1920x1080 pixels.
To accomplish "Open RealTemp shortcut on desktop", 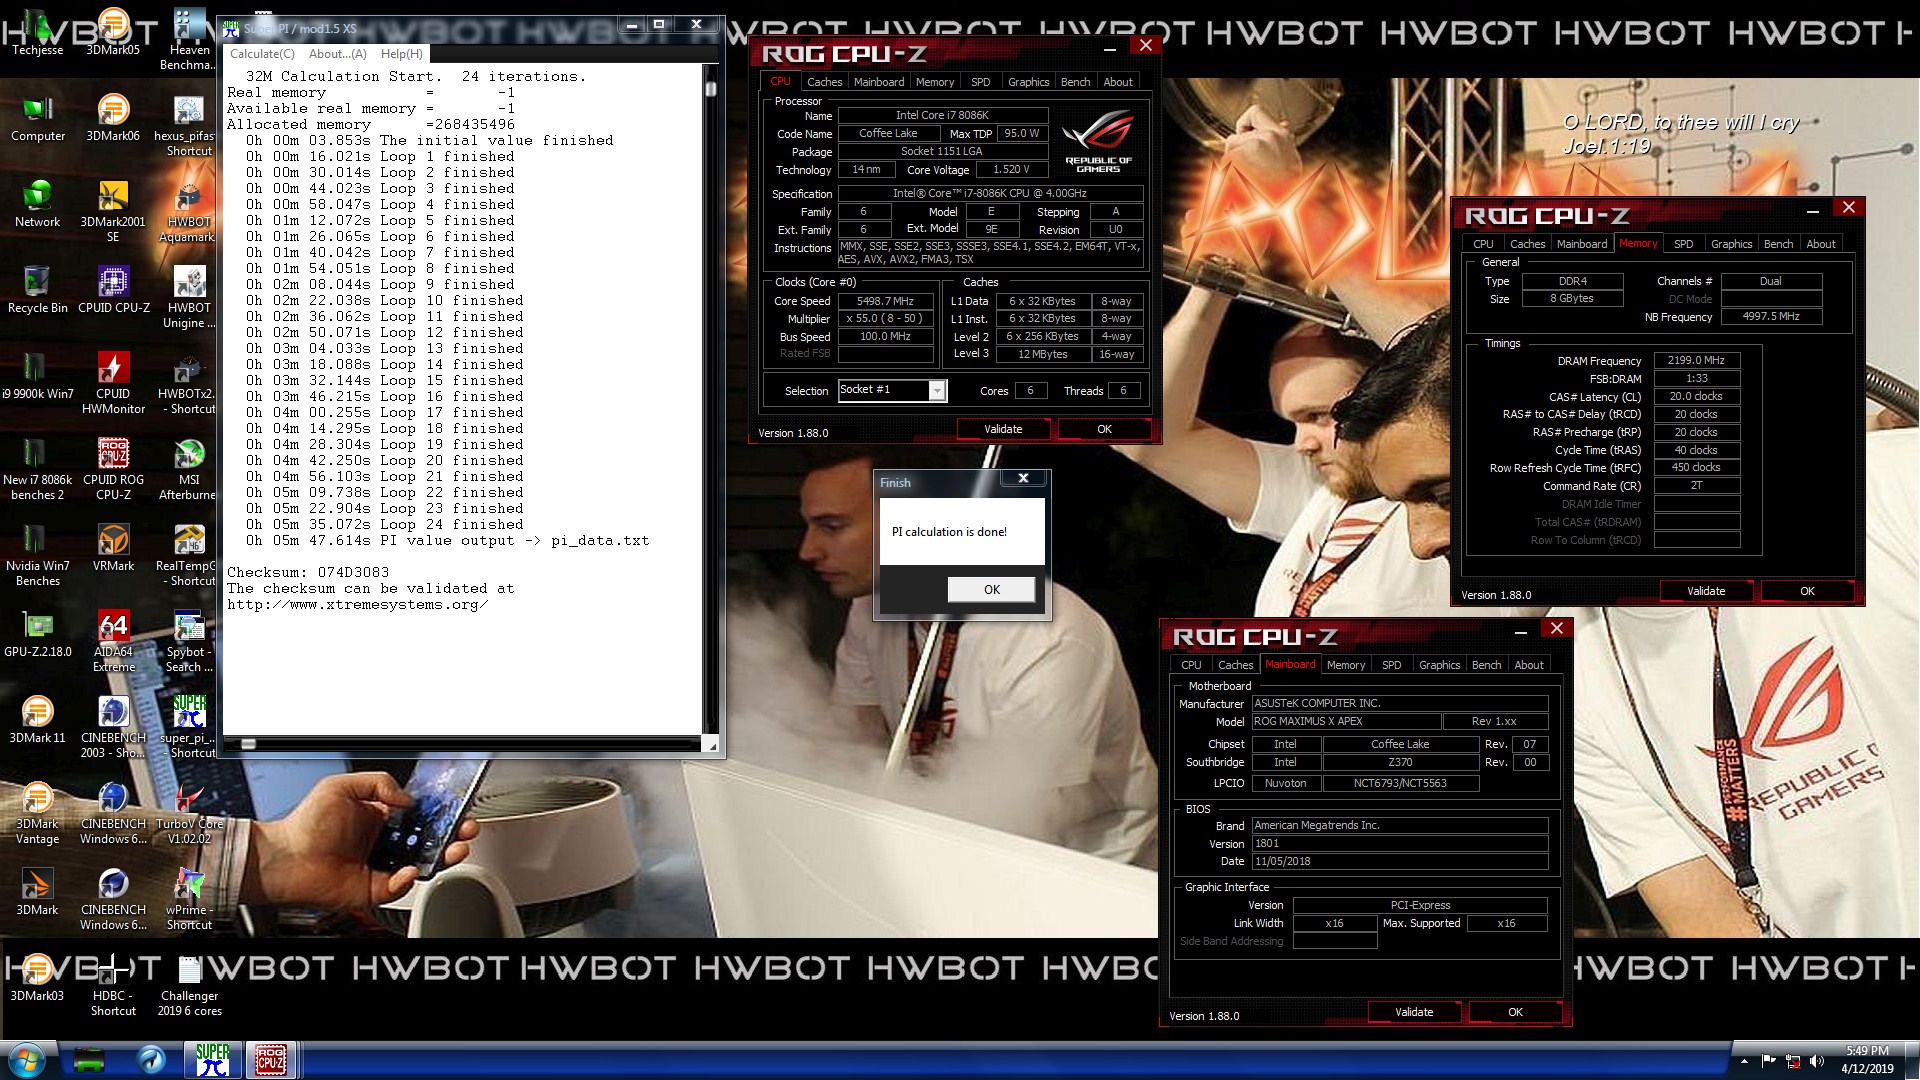I will [x=189, y=556].
